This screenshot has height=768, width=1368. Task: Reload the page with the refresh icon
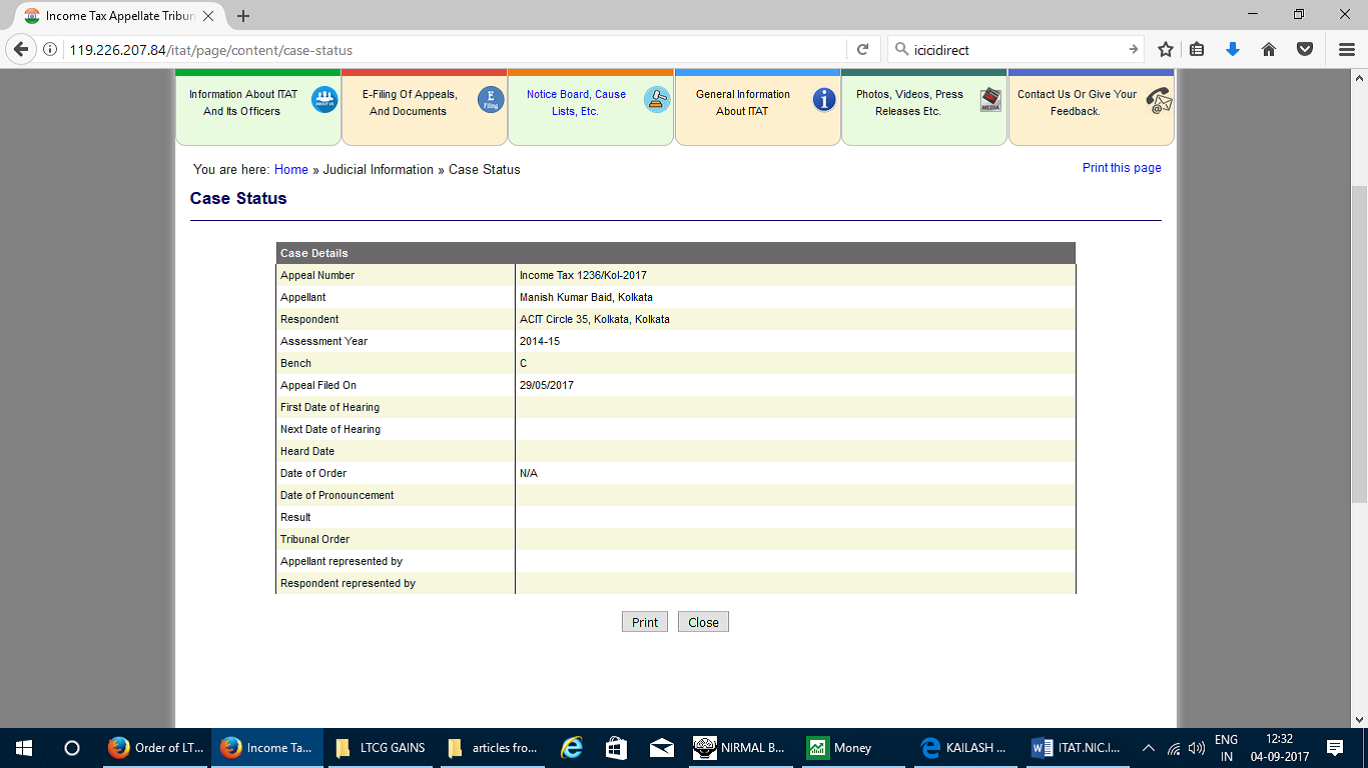[x=862, y=50]
